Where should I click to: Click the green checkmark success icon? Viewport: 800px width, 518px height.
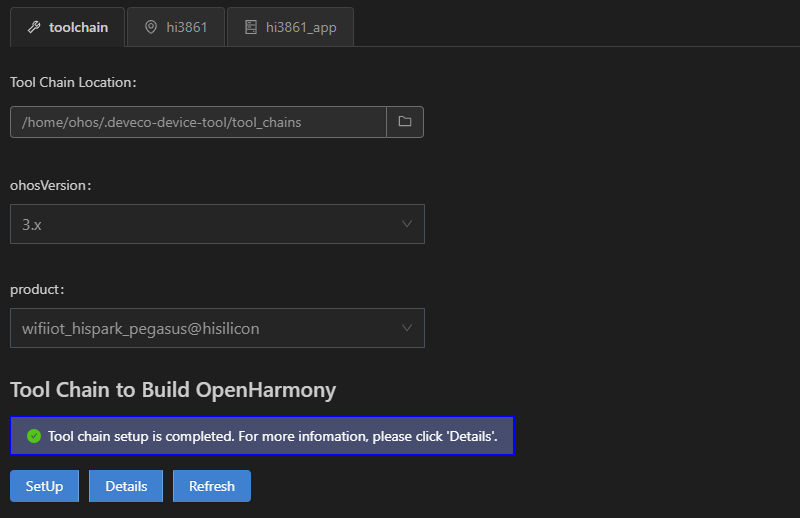click(x=34, y=436)
